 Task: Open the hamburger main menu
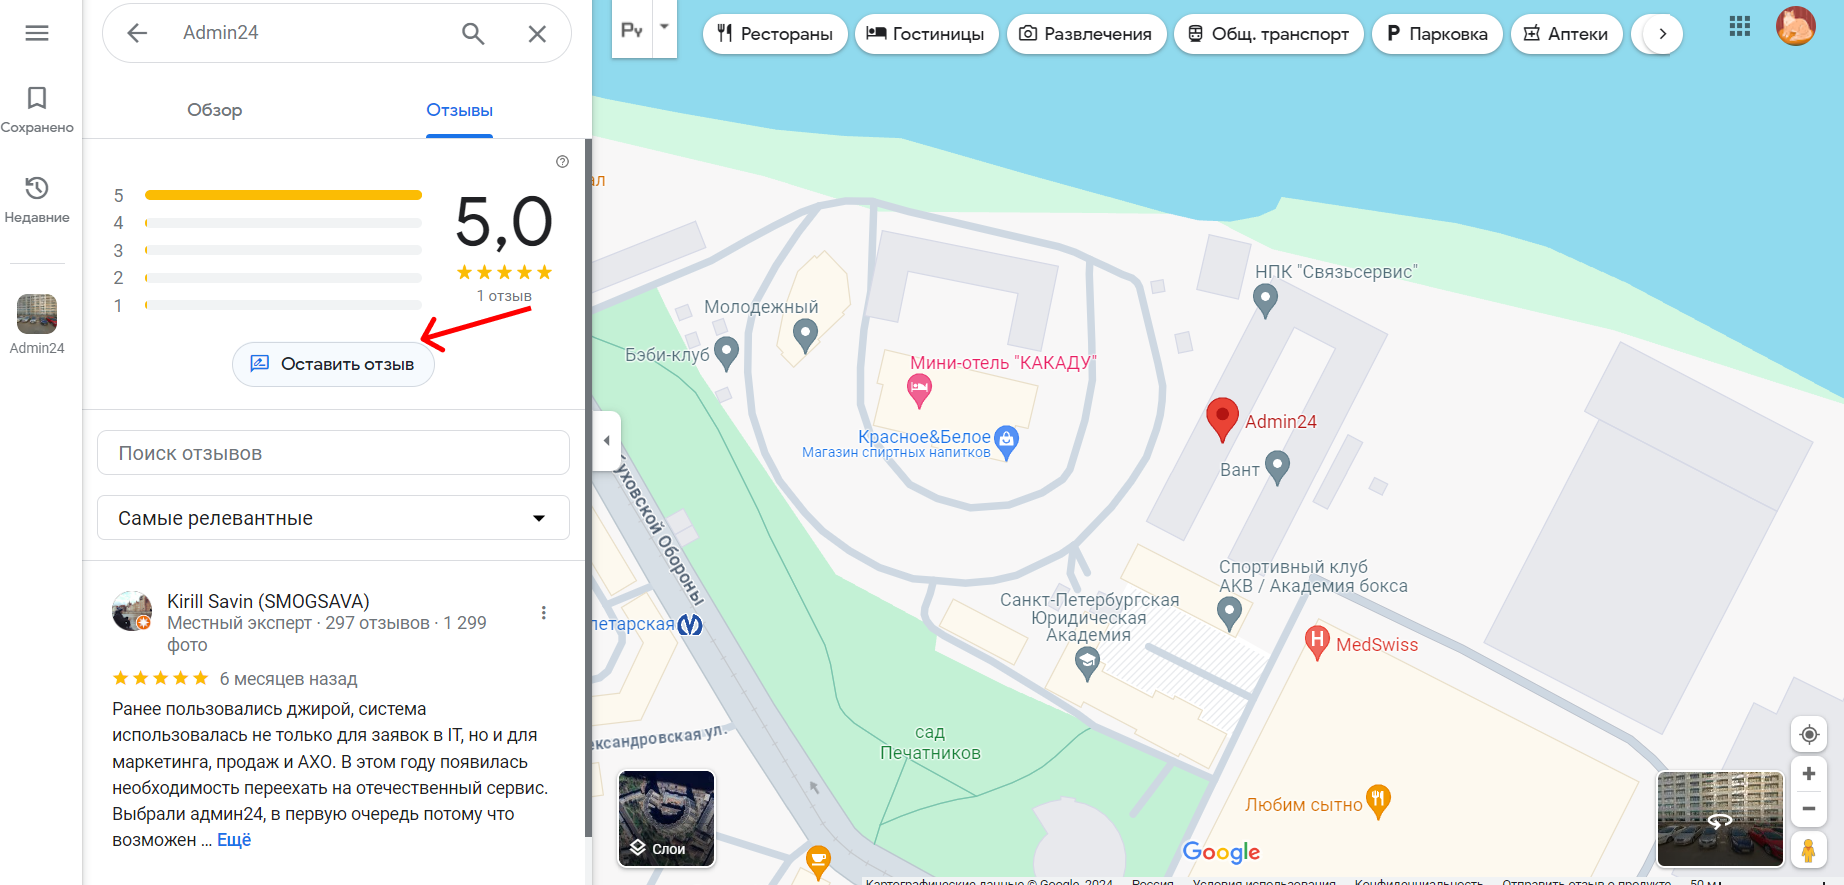tap(37, 33)
